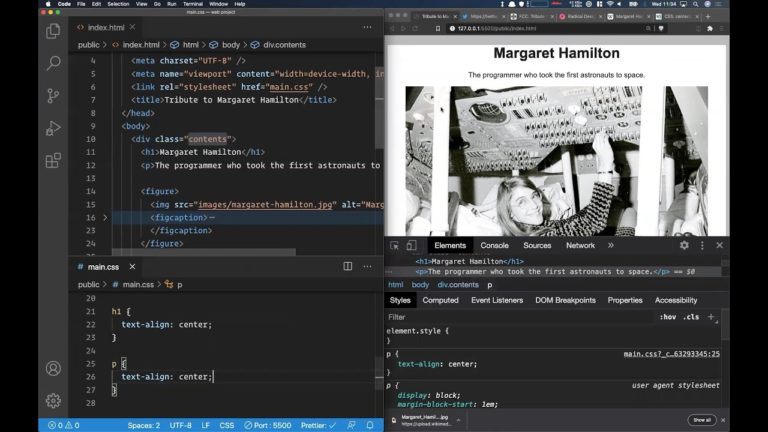
Task: Select html in DevTools breadcrumb
Action: (x=395, y=285)
